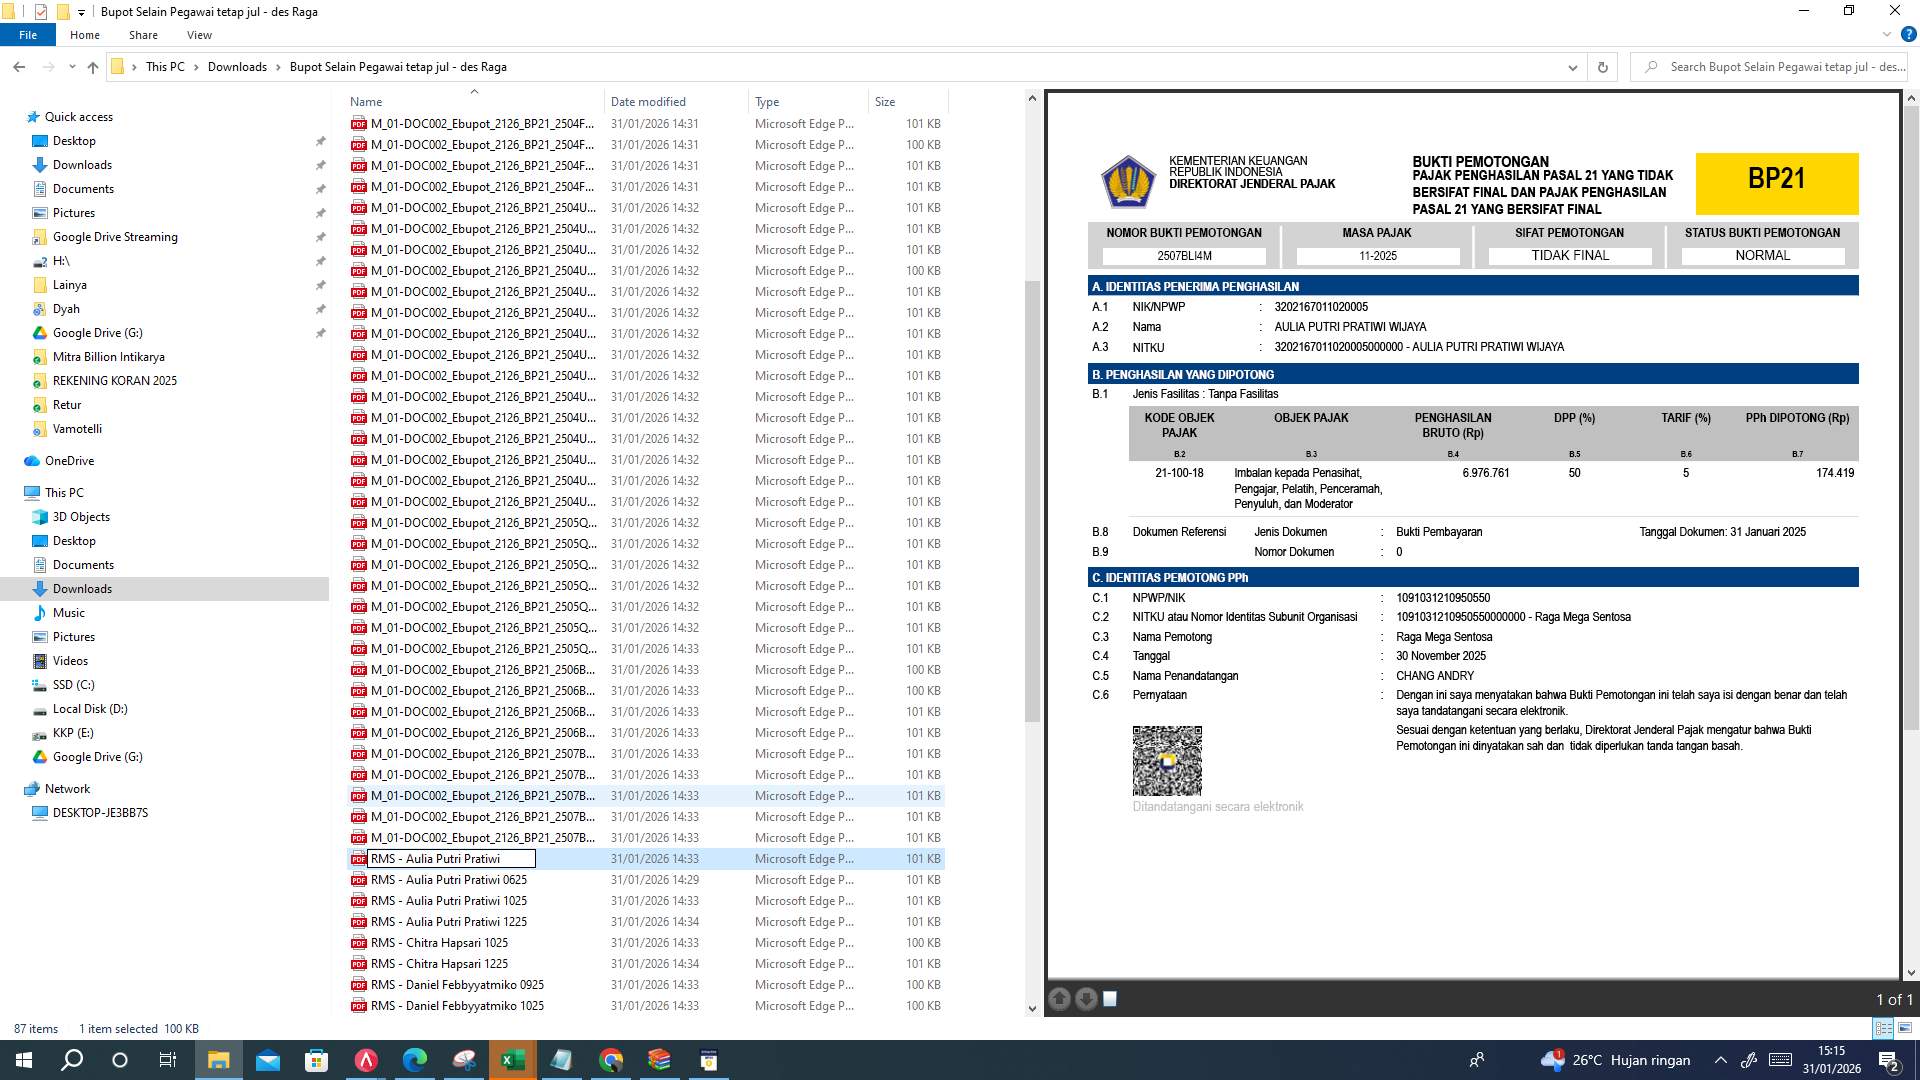Switch to the View ribbon tab

[x=199, y=34]
